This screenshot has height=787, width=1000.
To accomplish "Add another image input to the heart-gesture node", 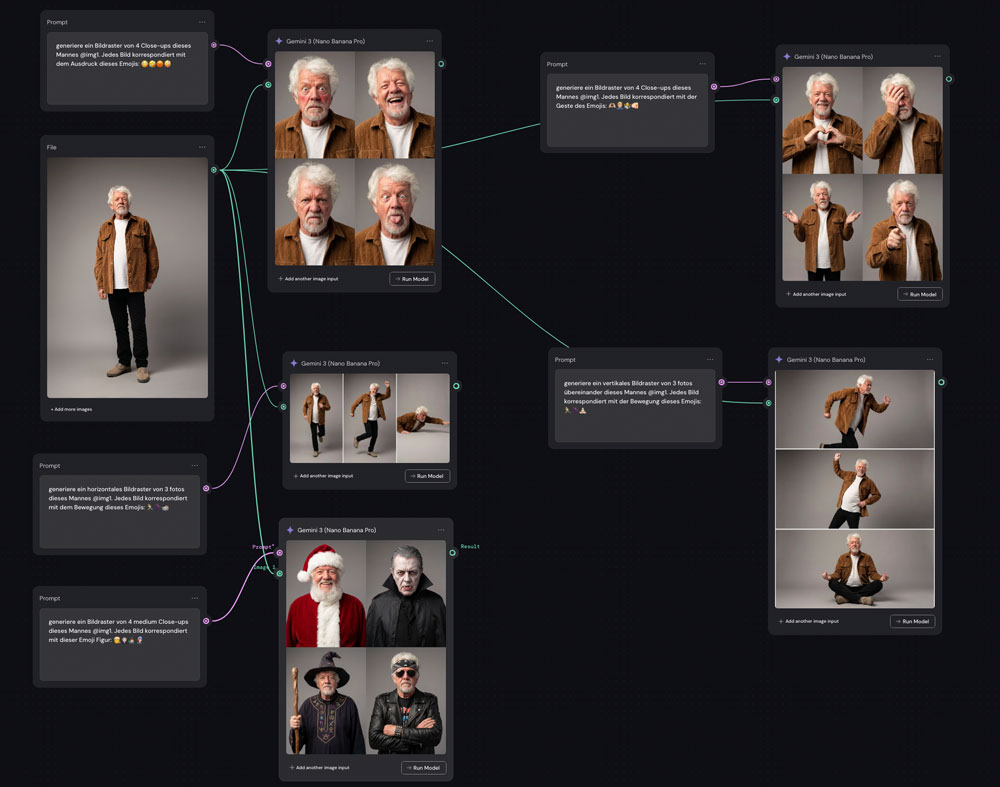I will point(816,294).
